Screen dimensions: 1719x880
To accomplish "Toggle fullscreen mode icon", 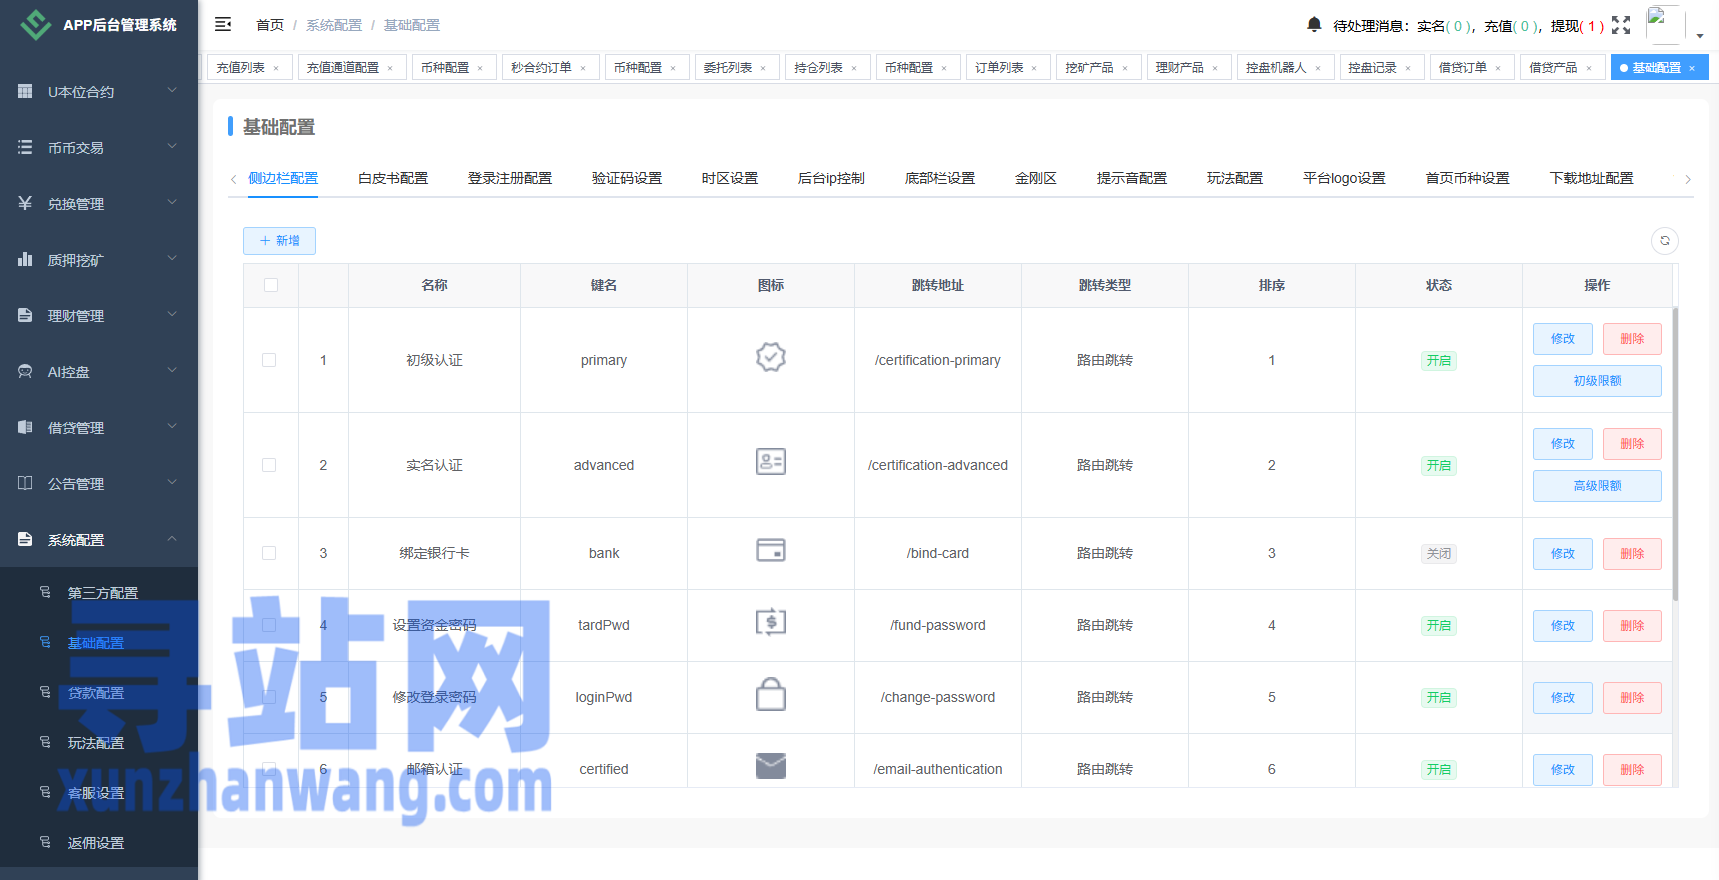I will click(x=1621, y=25).
